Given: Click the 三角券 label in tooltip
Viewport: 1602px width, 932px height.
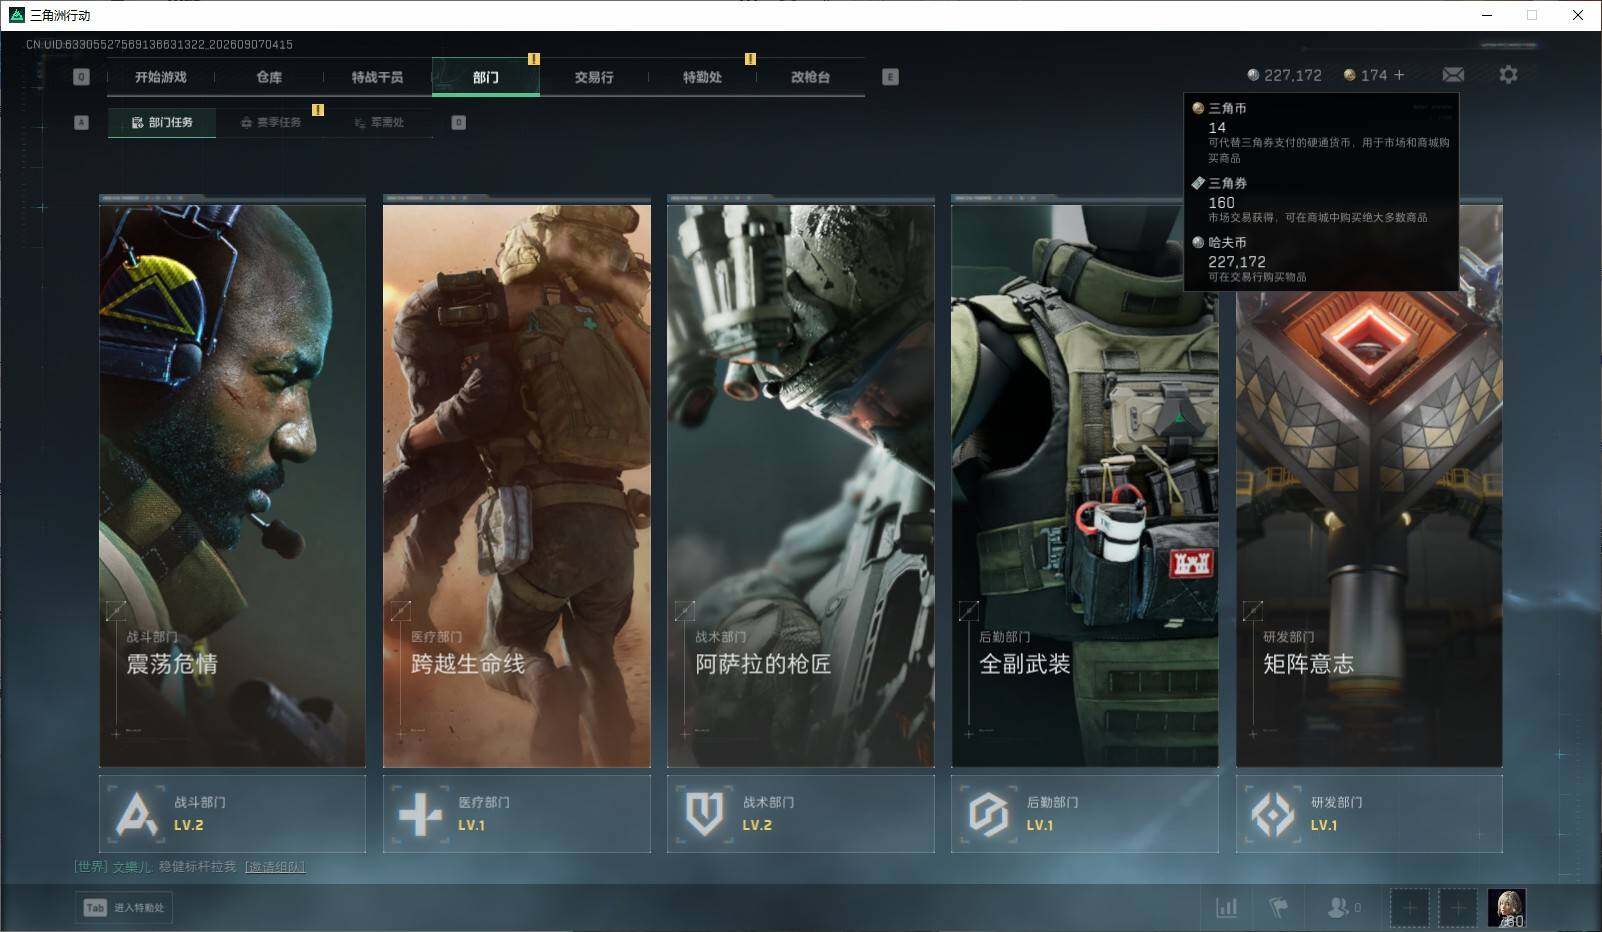Looking at the screenshot, I should point(1227,183).
